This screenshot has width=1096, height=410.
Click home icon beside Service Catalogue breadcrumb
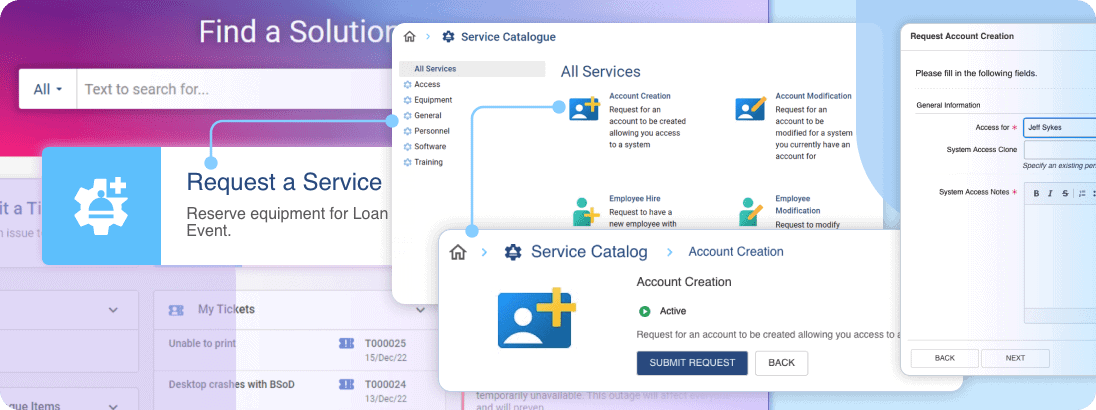[x=409, y=37]
